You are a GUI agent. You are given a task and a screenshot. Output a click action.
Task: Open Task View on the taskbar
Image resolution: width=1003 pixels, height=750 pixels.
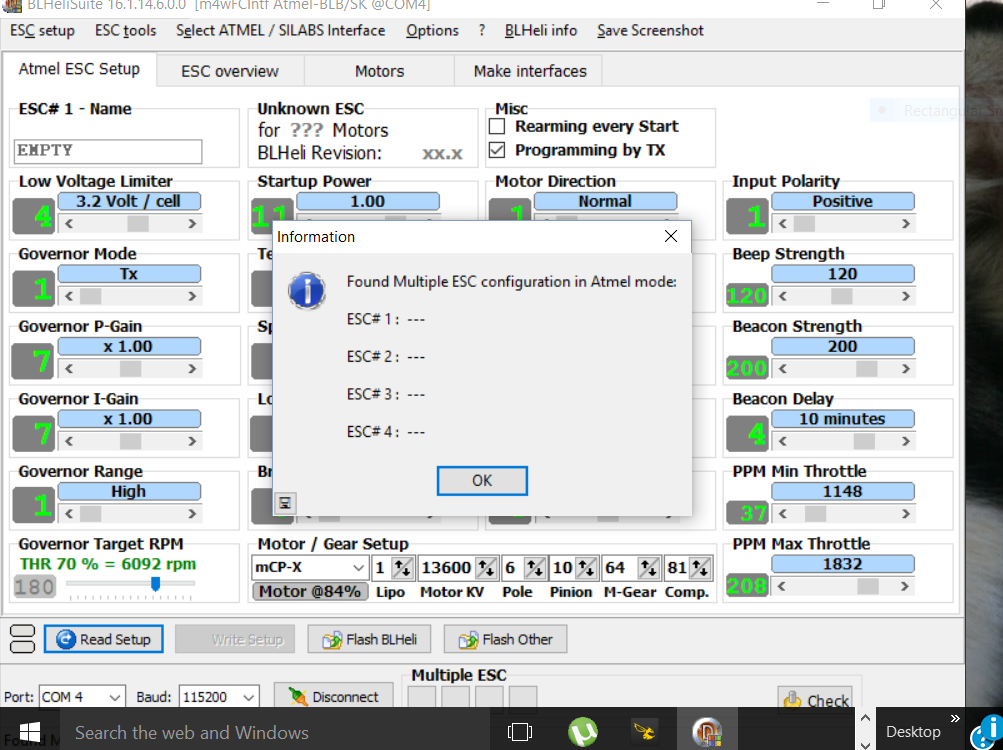click(x=519, y=731)
